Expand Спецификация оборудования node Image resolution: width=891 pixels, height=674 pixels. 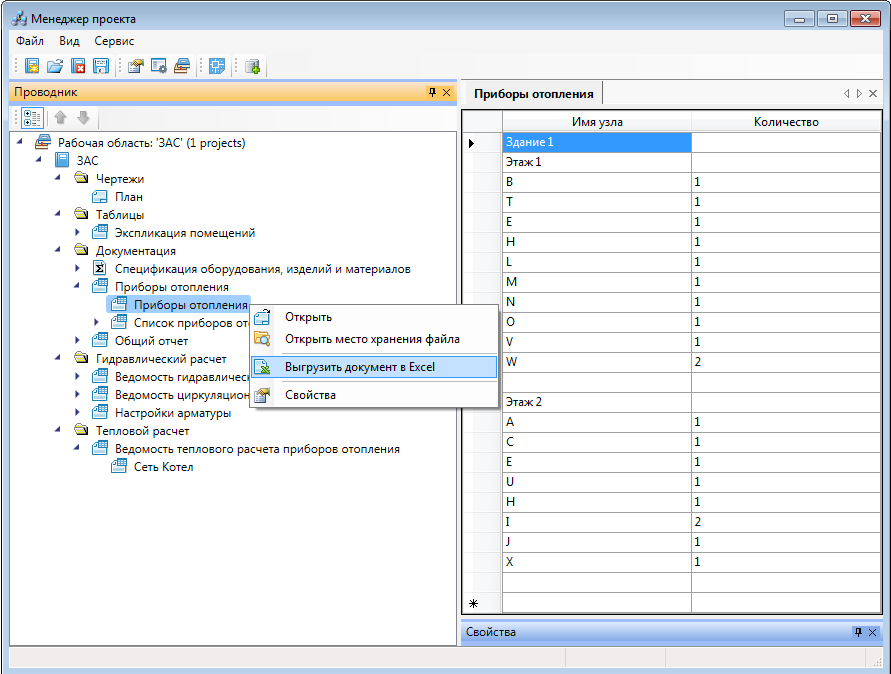(x=77, y=268)
